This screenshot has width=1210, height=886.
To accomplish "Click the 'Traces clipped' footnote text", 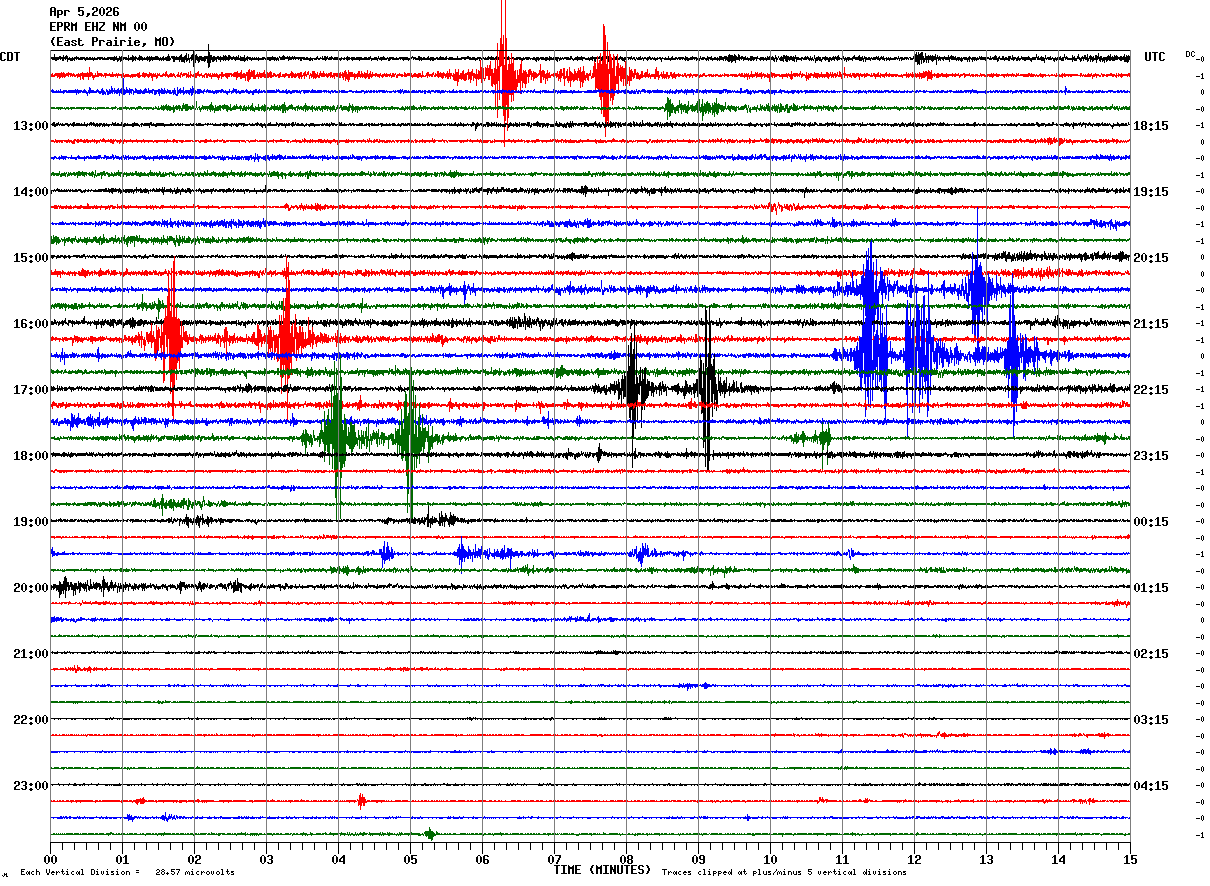I will pyautogui.click(x=784, y=872).
